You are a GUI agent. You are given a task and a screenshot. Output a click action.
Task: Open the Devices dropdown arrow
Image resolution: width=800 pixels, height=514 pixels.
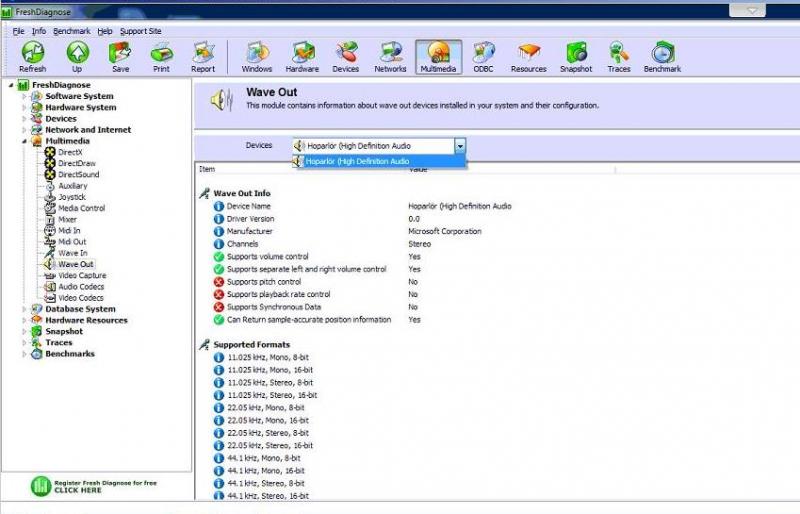460,146
